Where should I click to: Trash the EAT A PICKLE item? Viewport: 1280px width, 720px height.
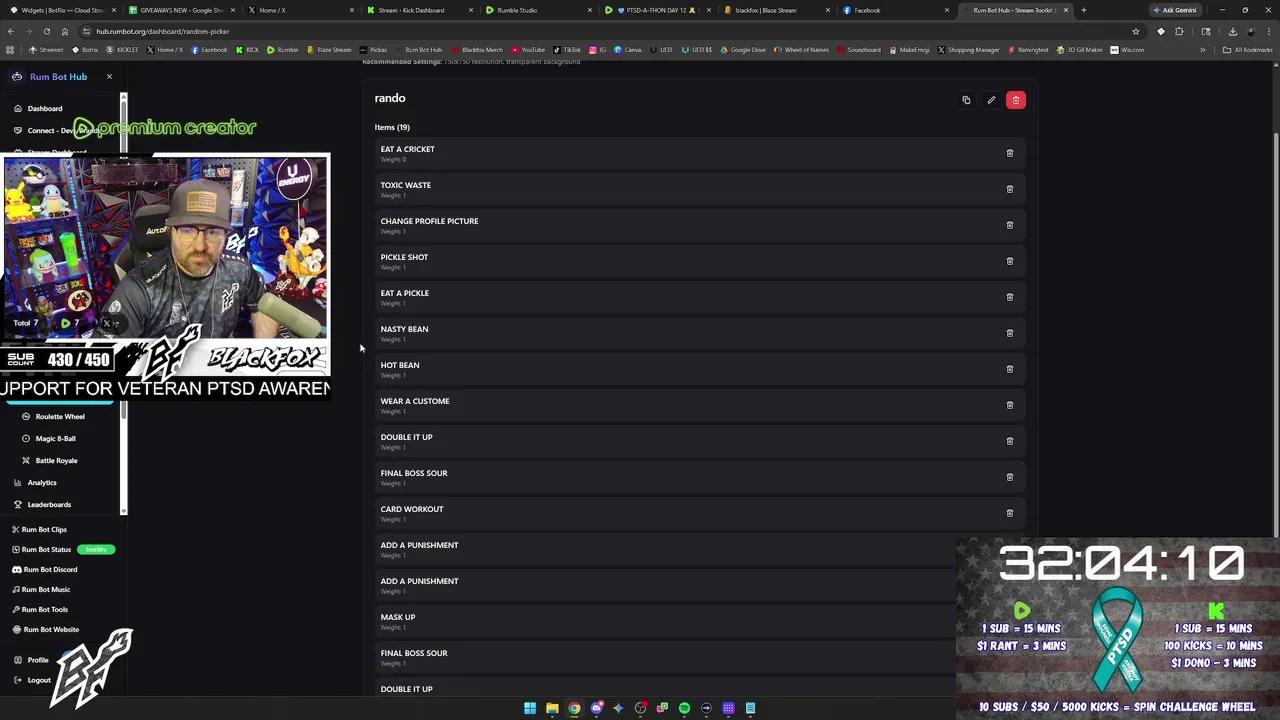(x=1009, y=297)
